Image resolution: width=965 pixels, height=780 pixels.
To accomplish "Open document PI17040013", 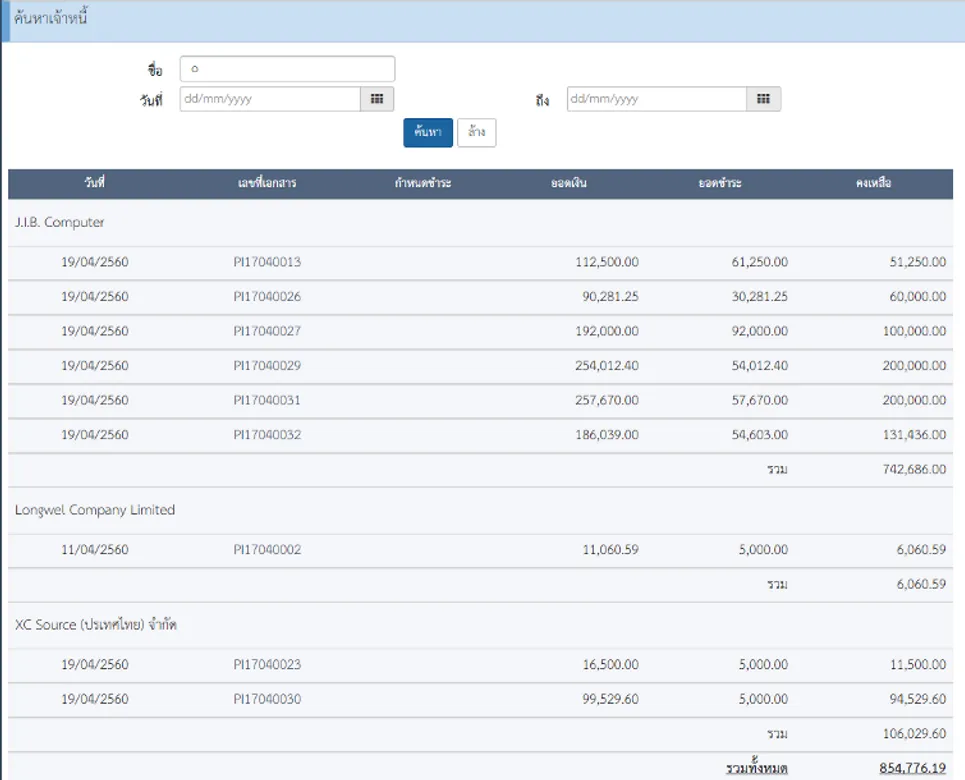I will pyautogui.click(x=267, y=262).
